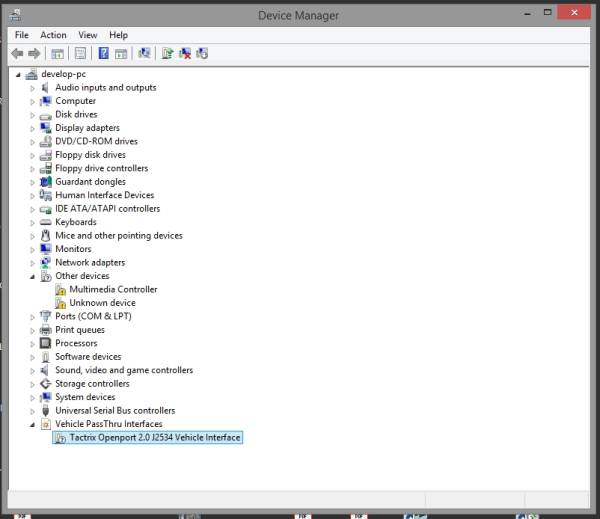The width and height of the screenshot is (600, 519).
Task: Click the Floppy drive controllers icon
Action: click(x=46, y=168)
